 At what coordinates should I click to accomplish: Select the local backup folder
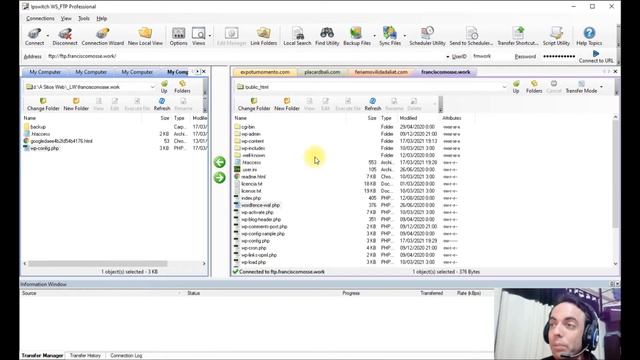click(x=38, y=127)
